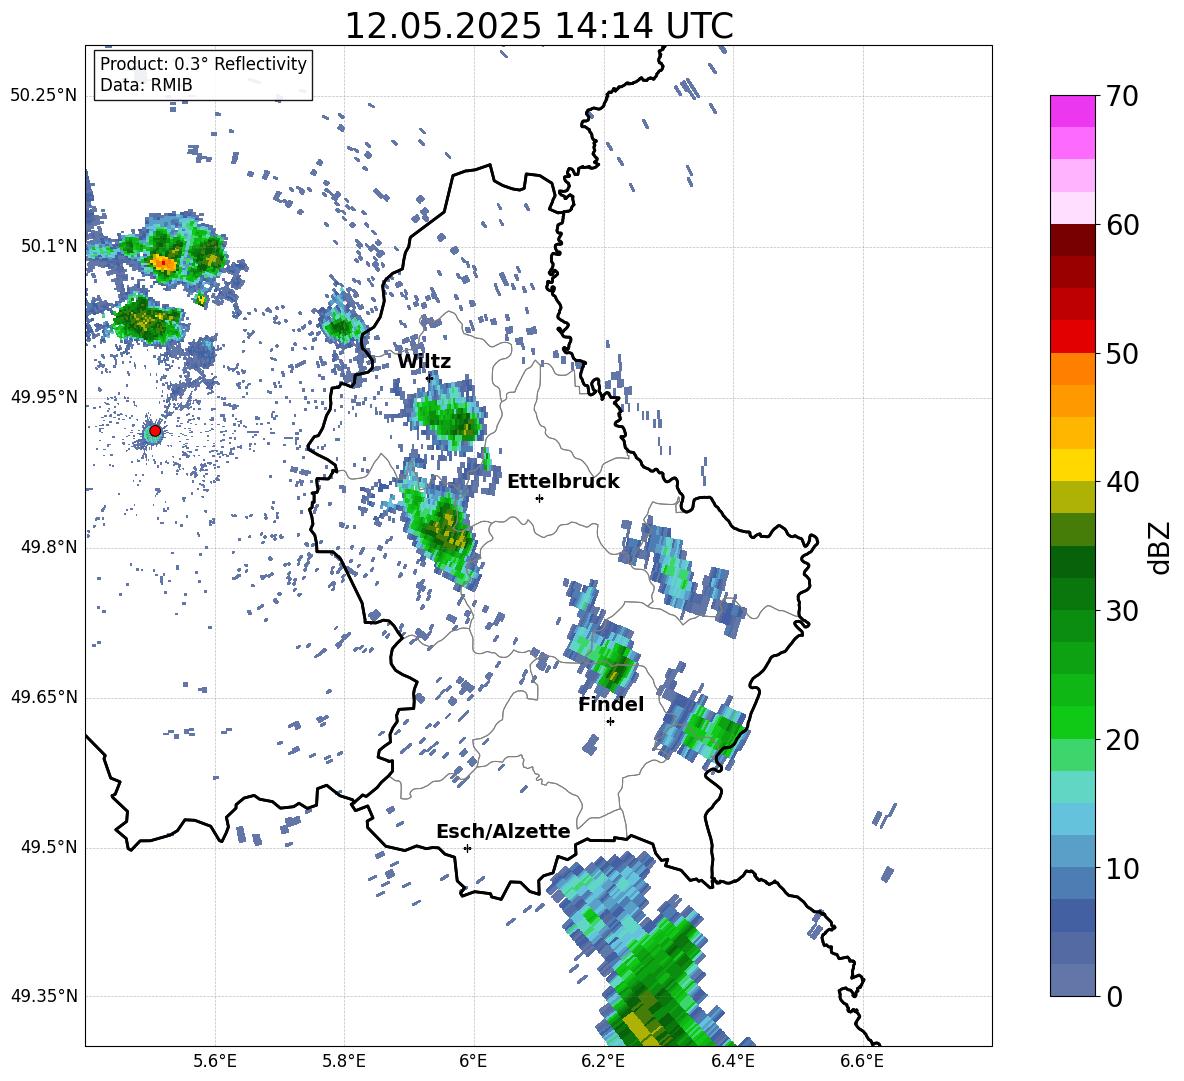Image resolution: width=1184 pixels, height=1081 pixels.
Task: Click the Wiltz city label
Action: click(424, 361)
